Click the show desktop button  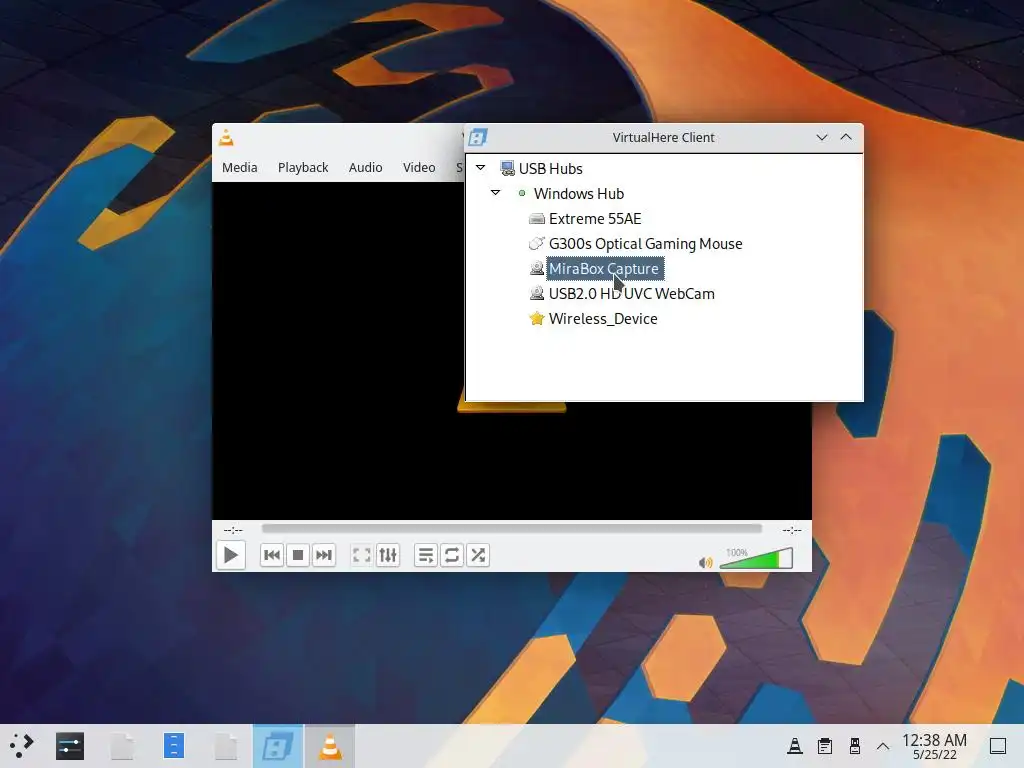[998, 746]
